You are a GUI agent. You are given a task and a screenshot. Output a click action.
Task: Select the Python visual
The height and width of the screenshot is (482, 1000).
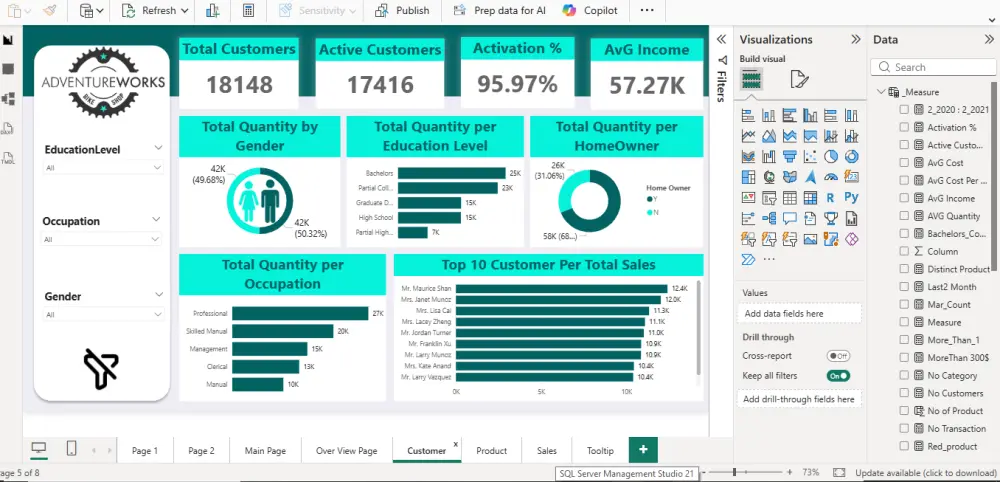(x=851, y=198)
